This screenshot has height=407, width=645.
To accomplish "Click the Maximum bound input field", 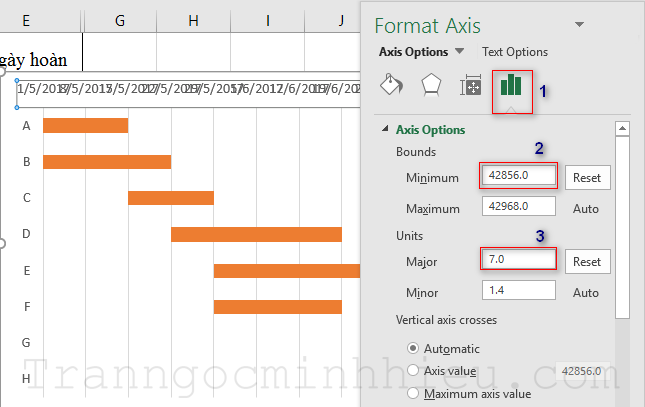I will click(519, 207).
